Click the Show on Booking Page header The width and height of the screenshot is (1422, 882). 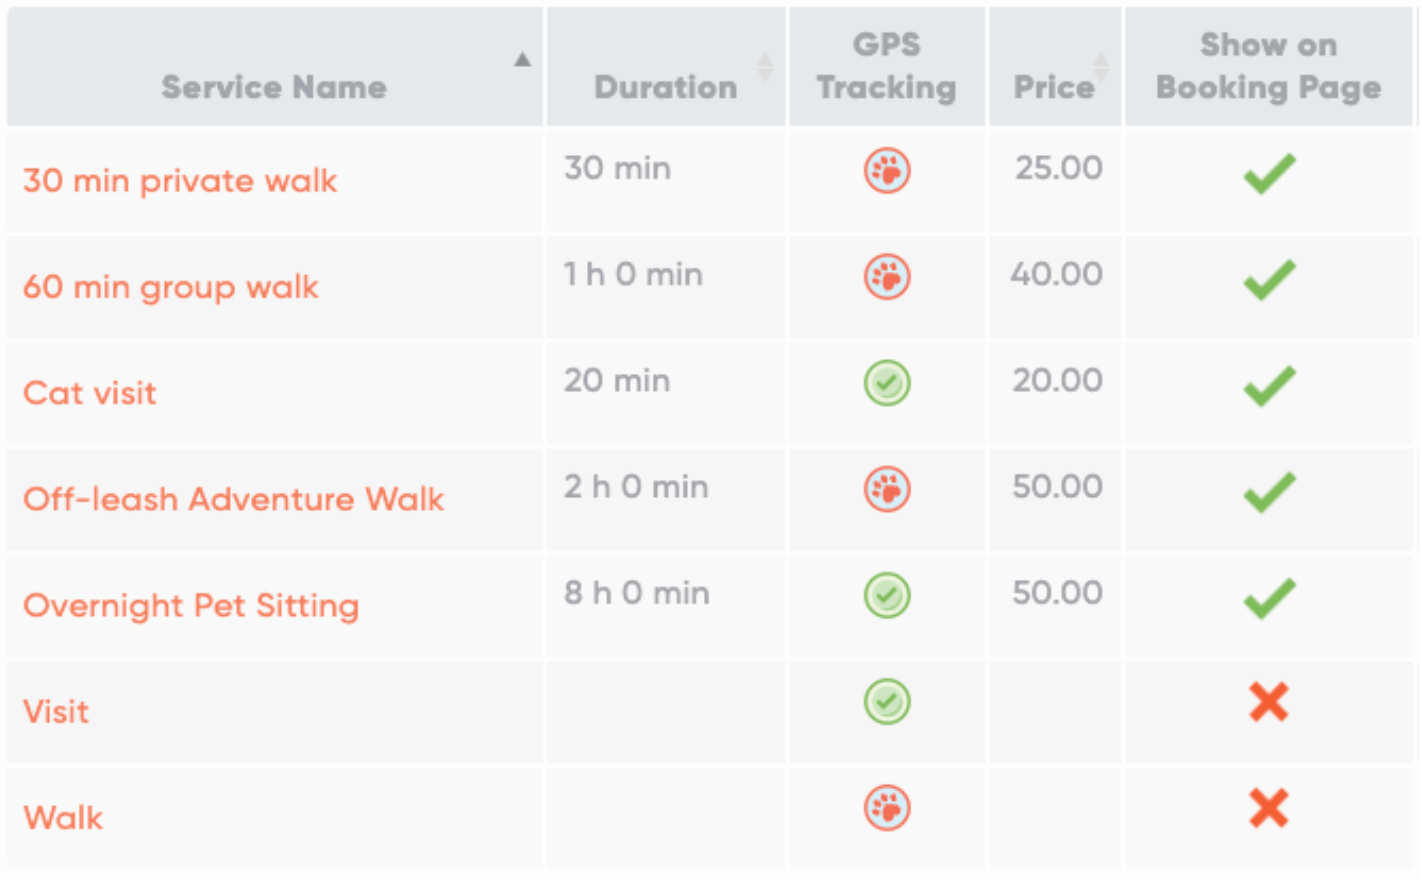pos(1268,66)
